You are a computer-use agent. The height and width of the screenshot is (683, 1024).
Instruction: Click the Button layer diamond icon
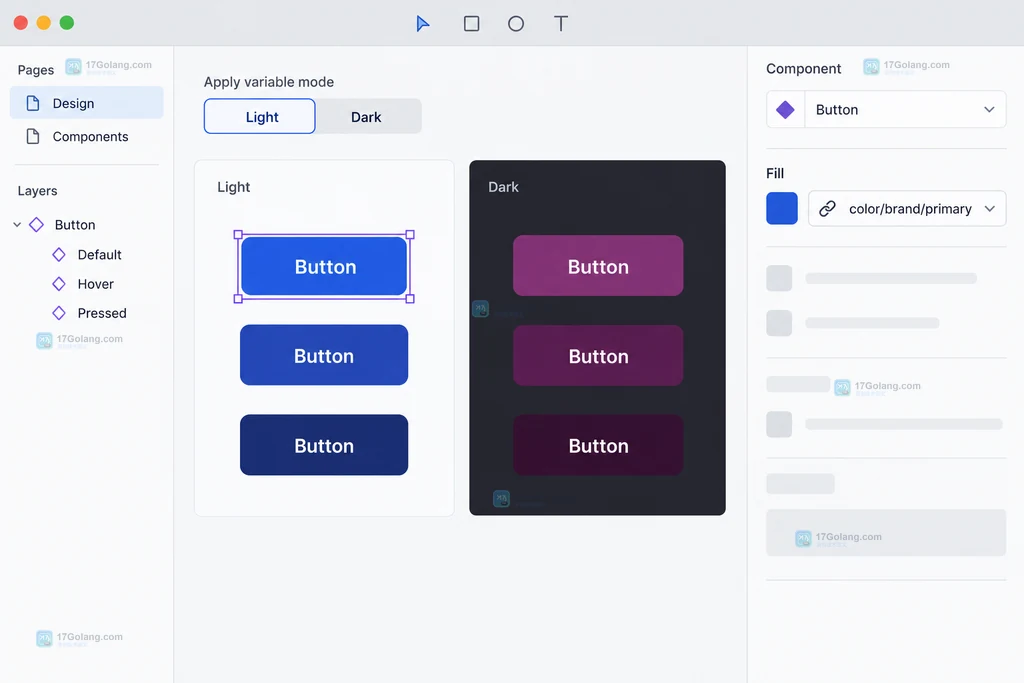37,225
